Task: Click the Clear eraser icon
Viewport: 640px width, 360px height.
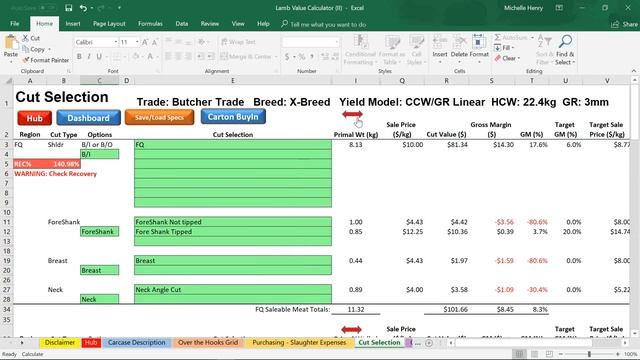Action: click(498, 58)
